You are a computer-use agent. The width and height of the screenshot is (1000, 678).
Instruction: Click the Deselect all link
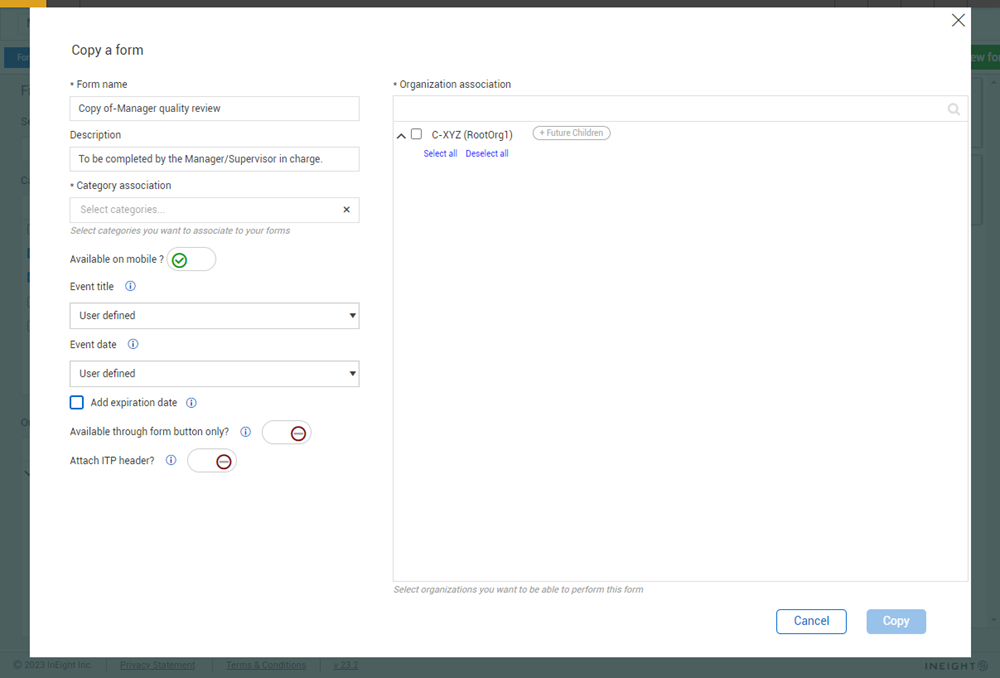pyautogui.click(x=487, y=154)
